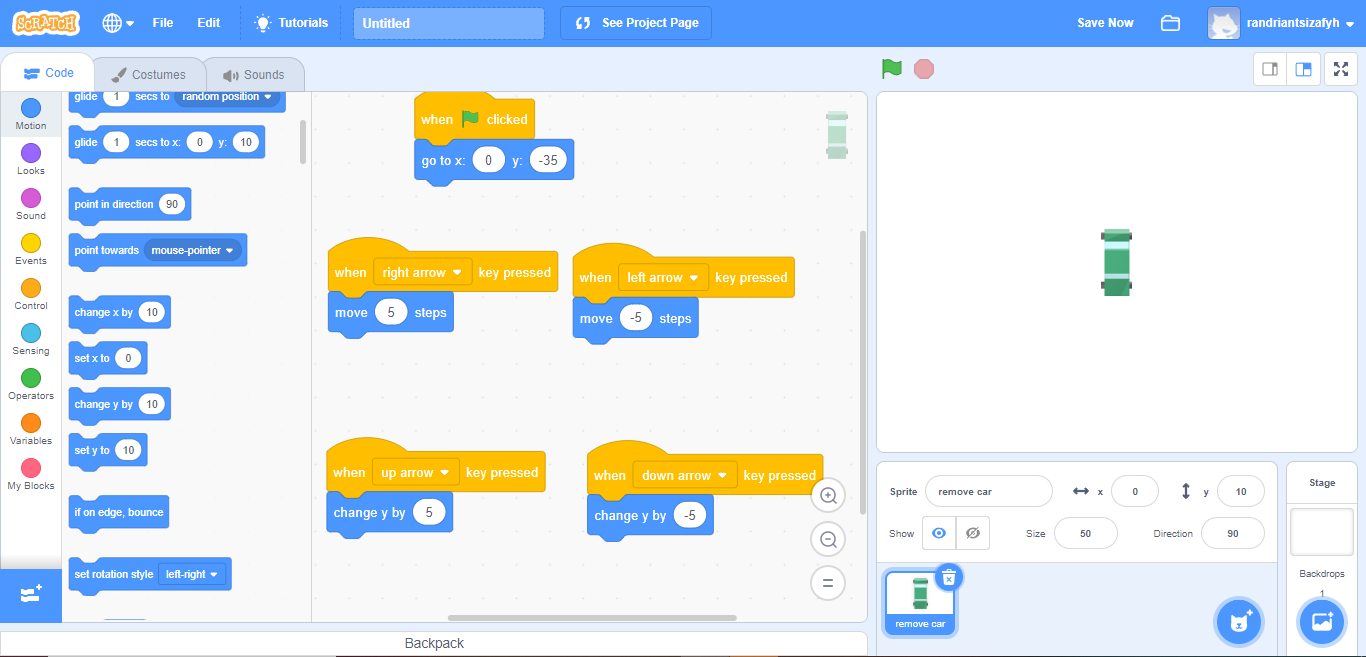Click the 'go to x' block's y value -35

click(x=548, y=160)
